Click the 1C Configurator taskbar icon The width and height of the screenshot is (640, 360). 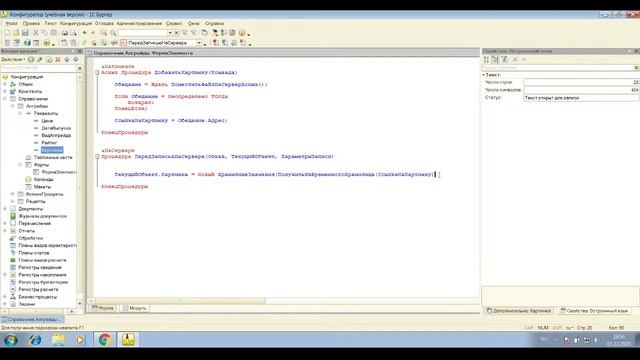(x=128, y=339)
